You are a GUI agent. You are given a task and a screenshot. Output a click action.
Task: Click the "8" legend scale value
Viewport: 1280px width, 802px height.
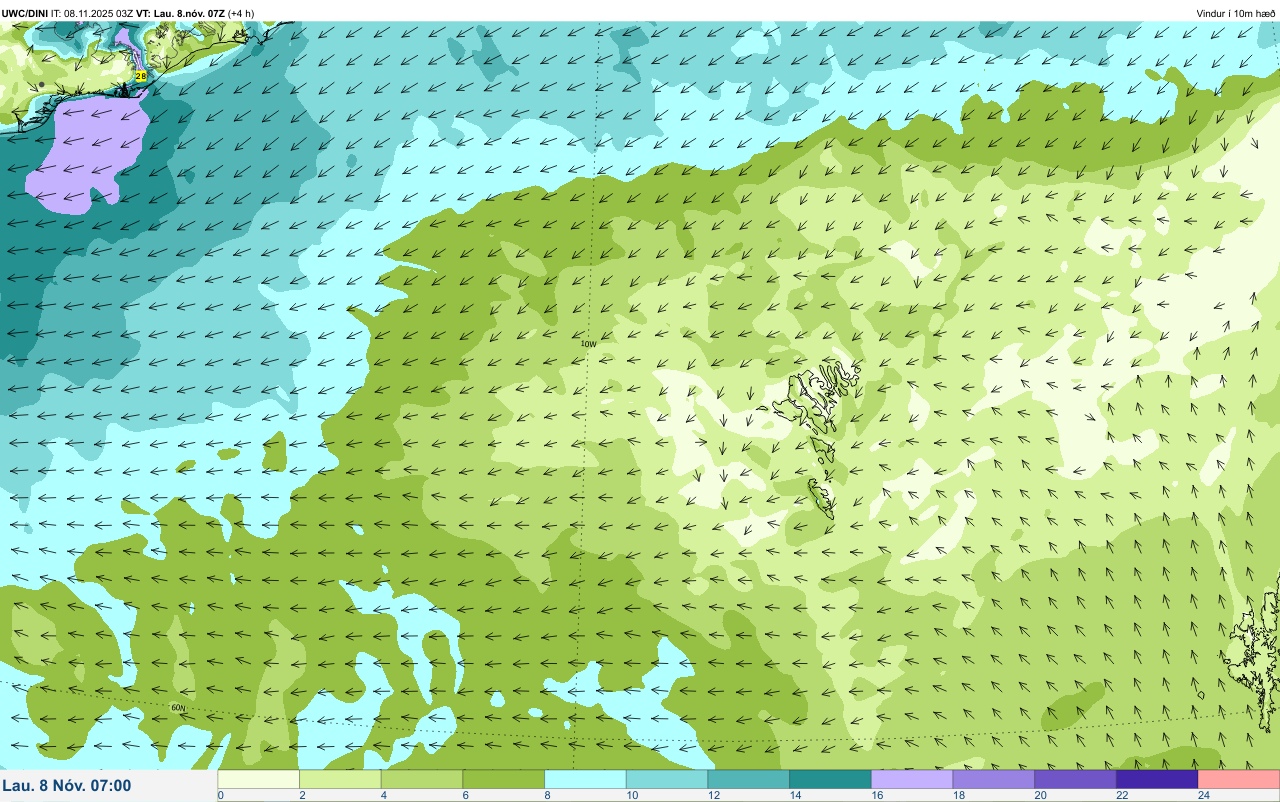pyautogui.click(x=548, y=795)
